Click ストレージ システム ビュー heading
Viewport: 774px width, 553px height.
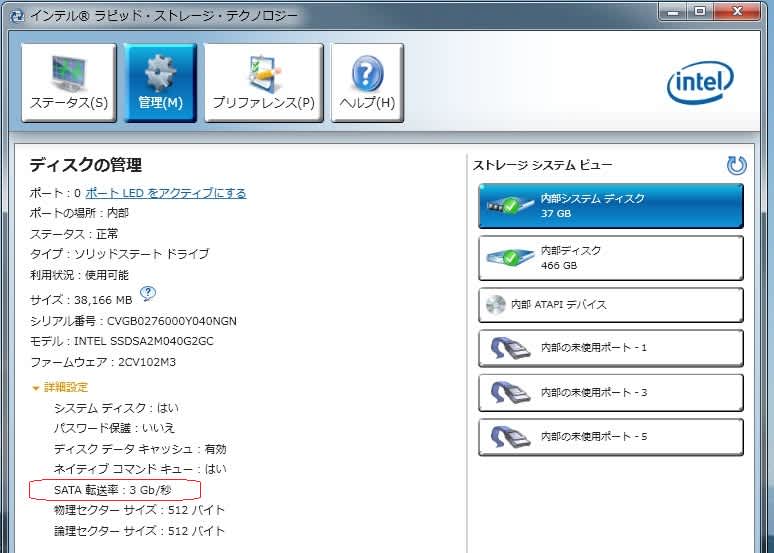[x=542, y=165]
